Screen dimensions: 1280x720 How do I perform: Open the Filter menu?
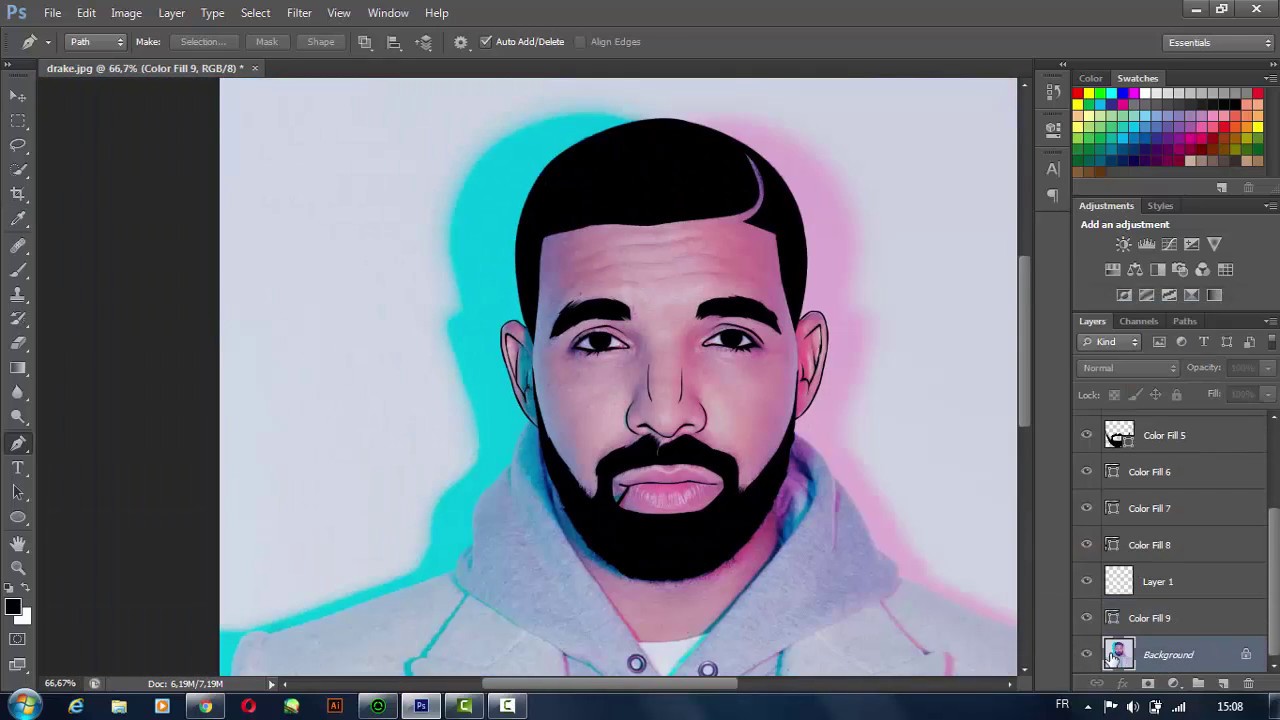point(299,12)
